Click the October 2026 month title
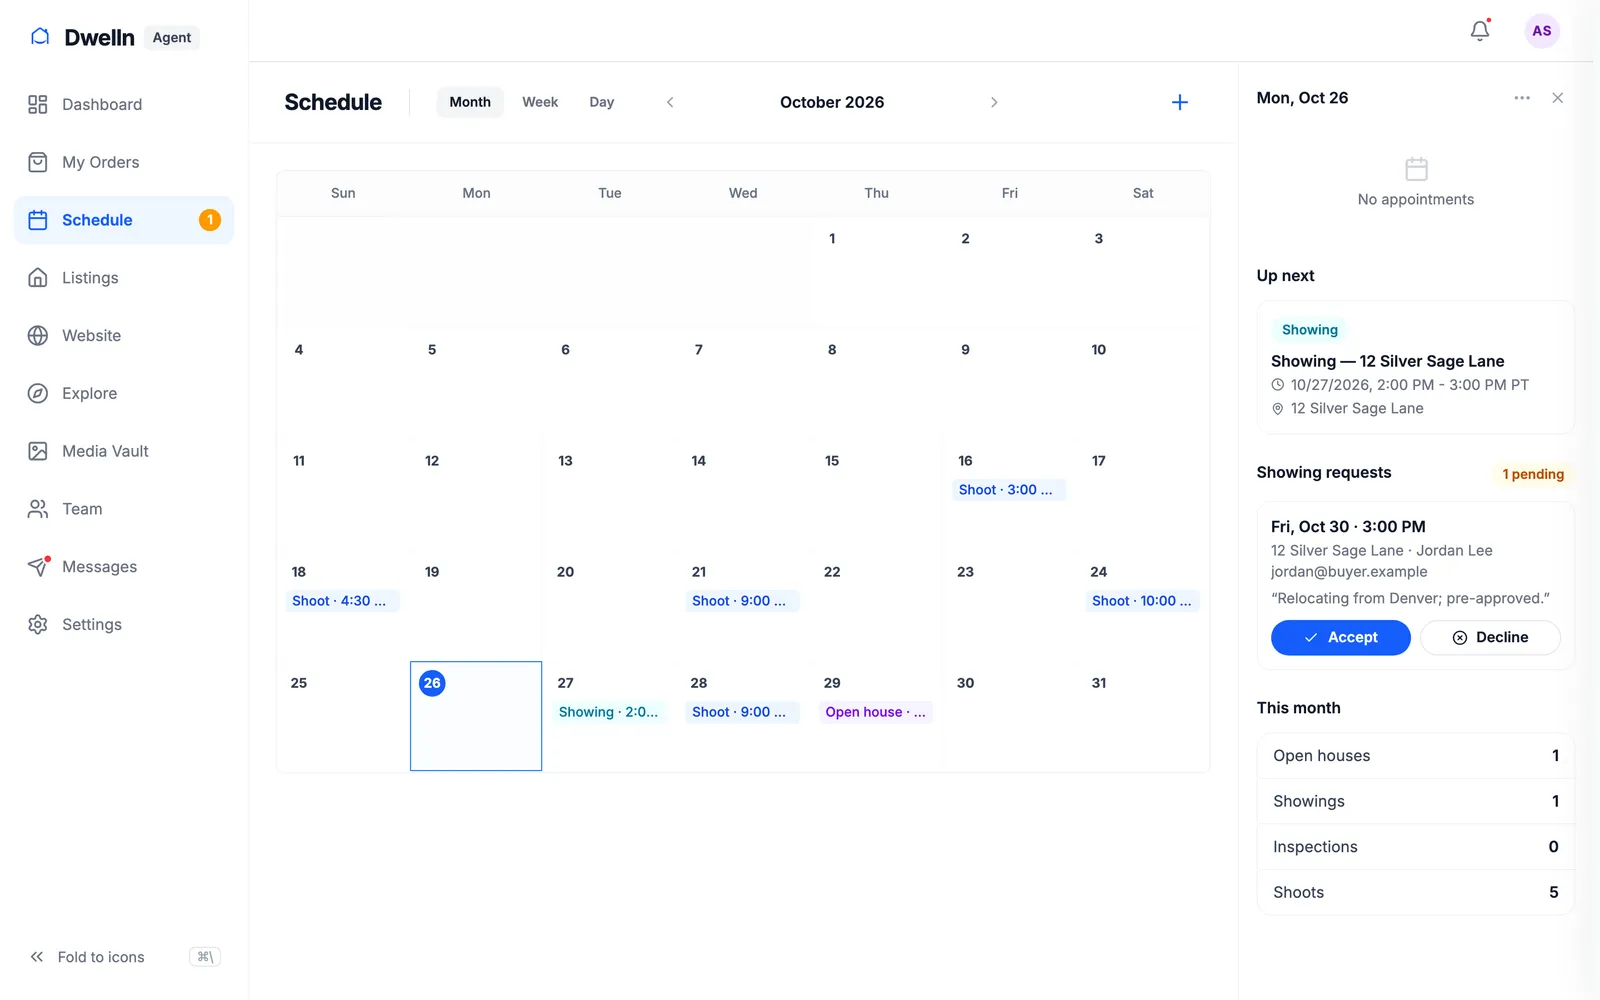The height and width of the screenshot is (1000, 1600). pos(832,102)
